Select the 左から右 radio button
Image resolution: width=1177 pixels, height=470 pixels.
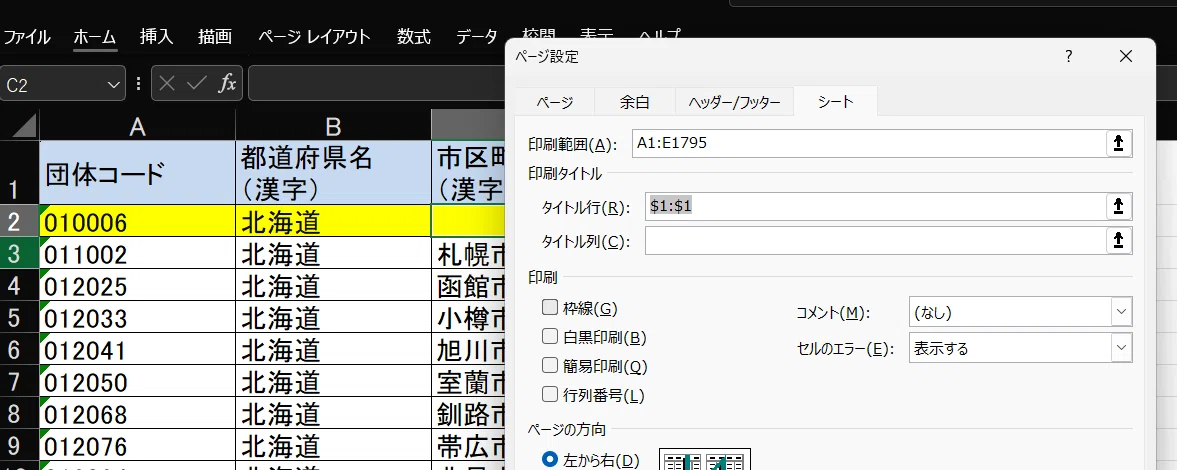(x=550, y=459)
